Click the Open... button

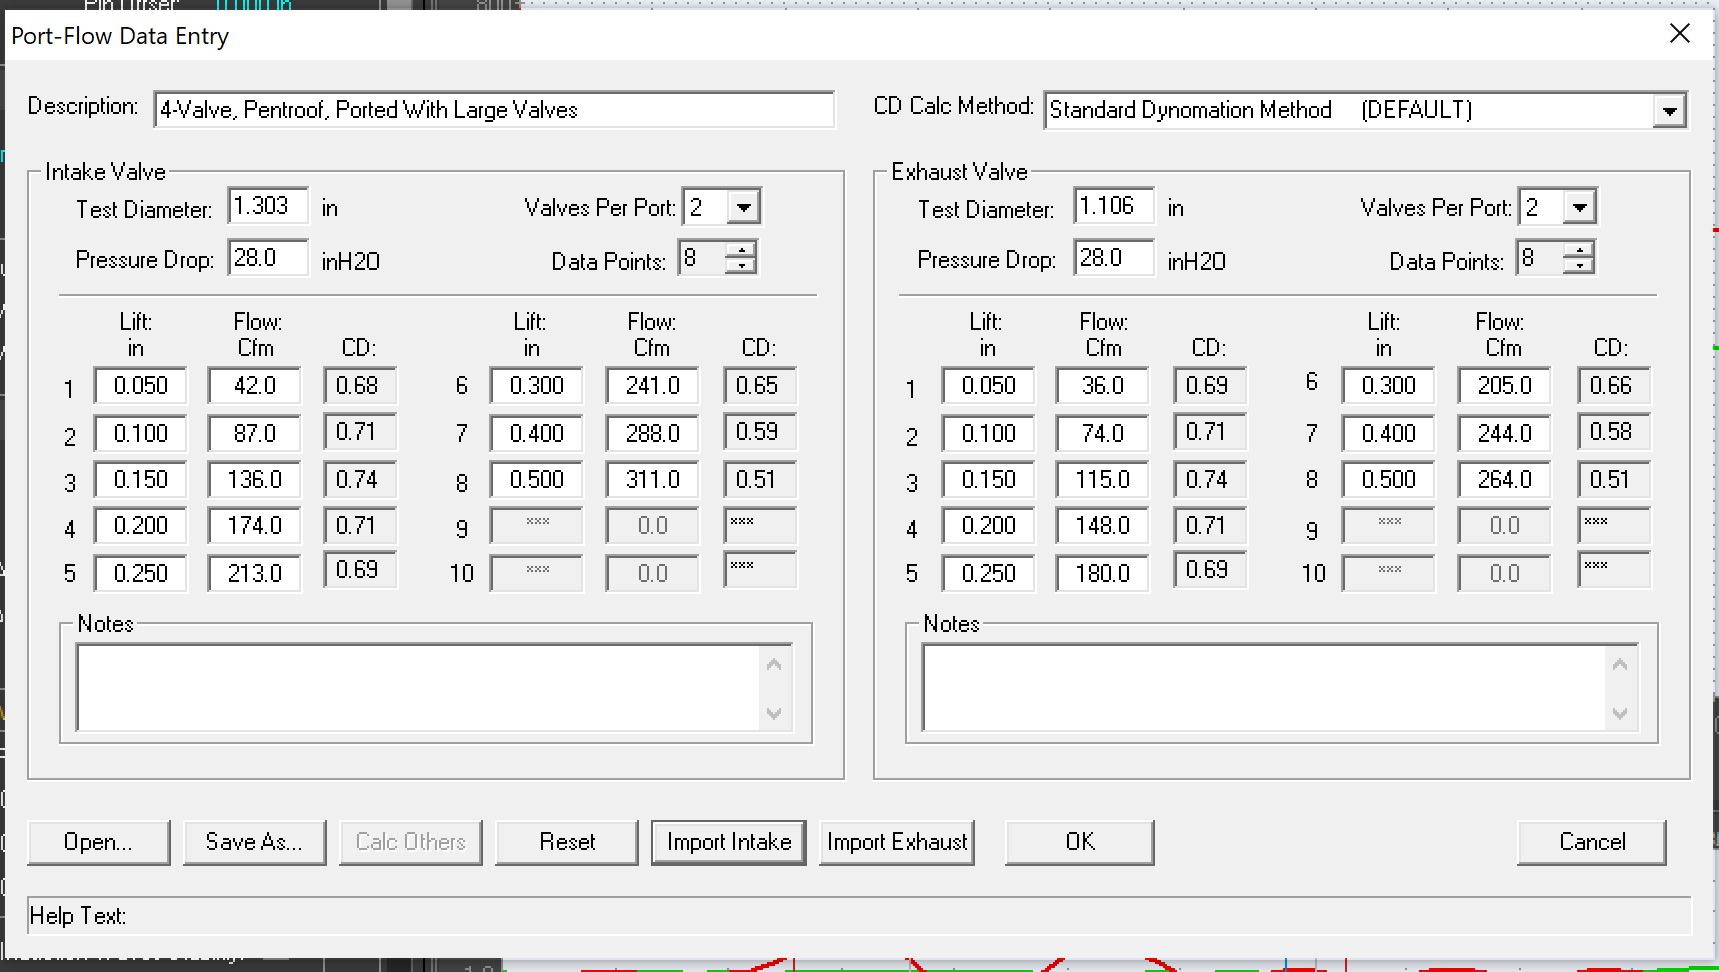(98, 842)
